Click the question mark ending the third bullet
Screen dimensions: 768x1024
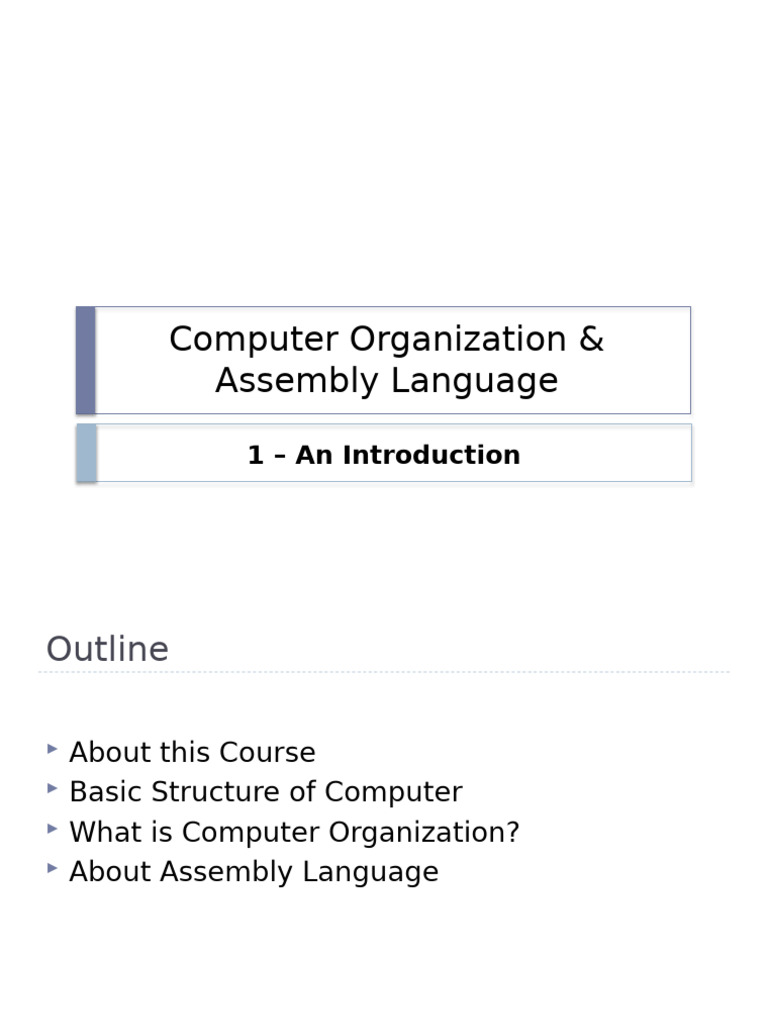pyautogui.click(x=513, y=832)
